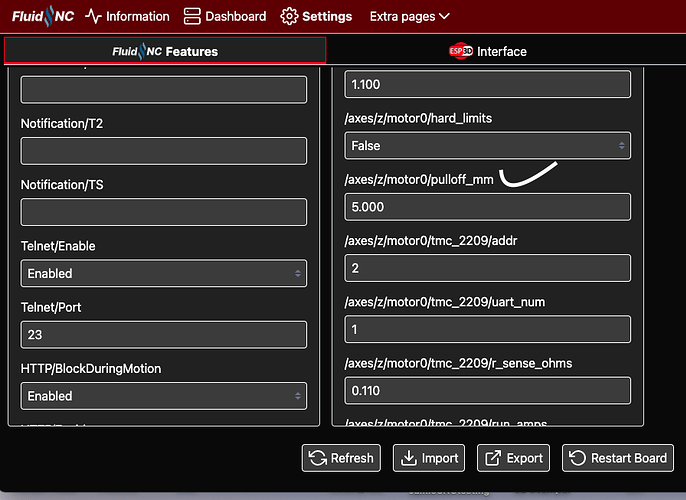Open the z motor0 hard_limits dropdown

point(487,146)
